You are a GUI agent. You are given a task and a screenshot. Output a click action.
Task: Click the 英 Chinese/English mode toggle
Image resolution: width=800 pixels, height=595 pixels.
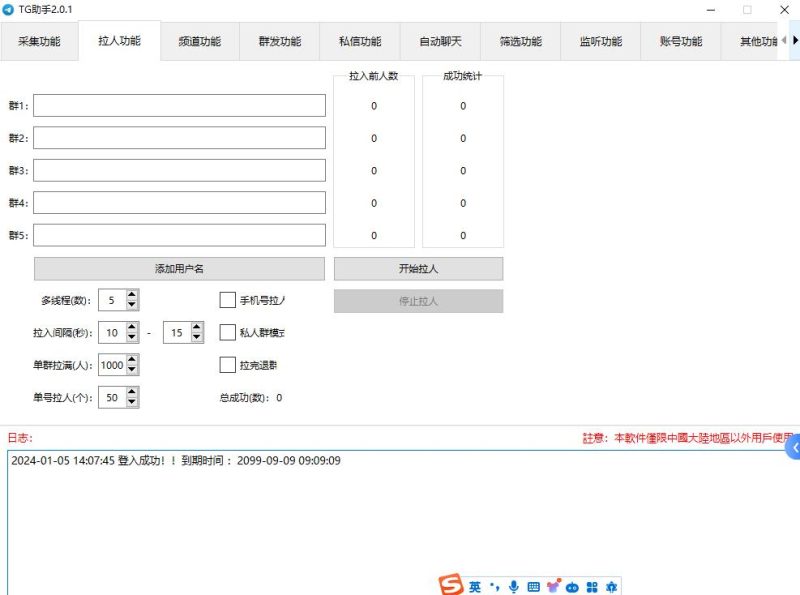(x=474, y=584)
